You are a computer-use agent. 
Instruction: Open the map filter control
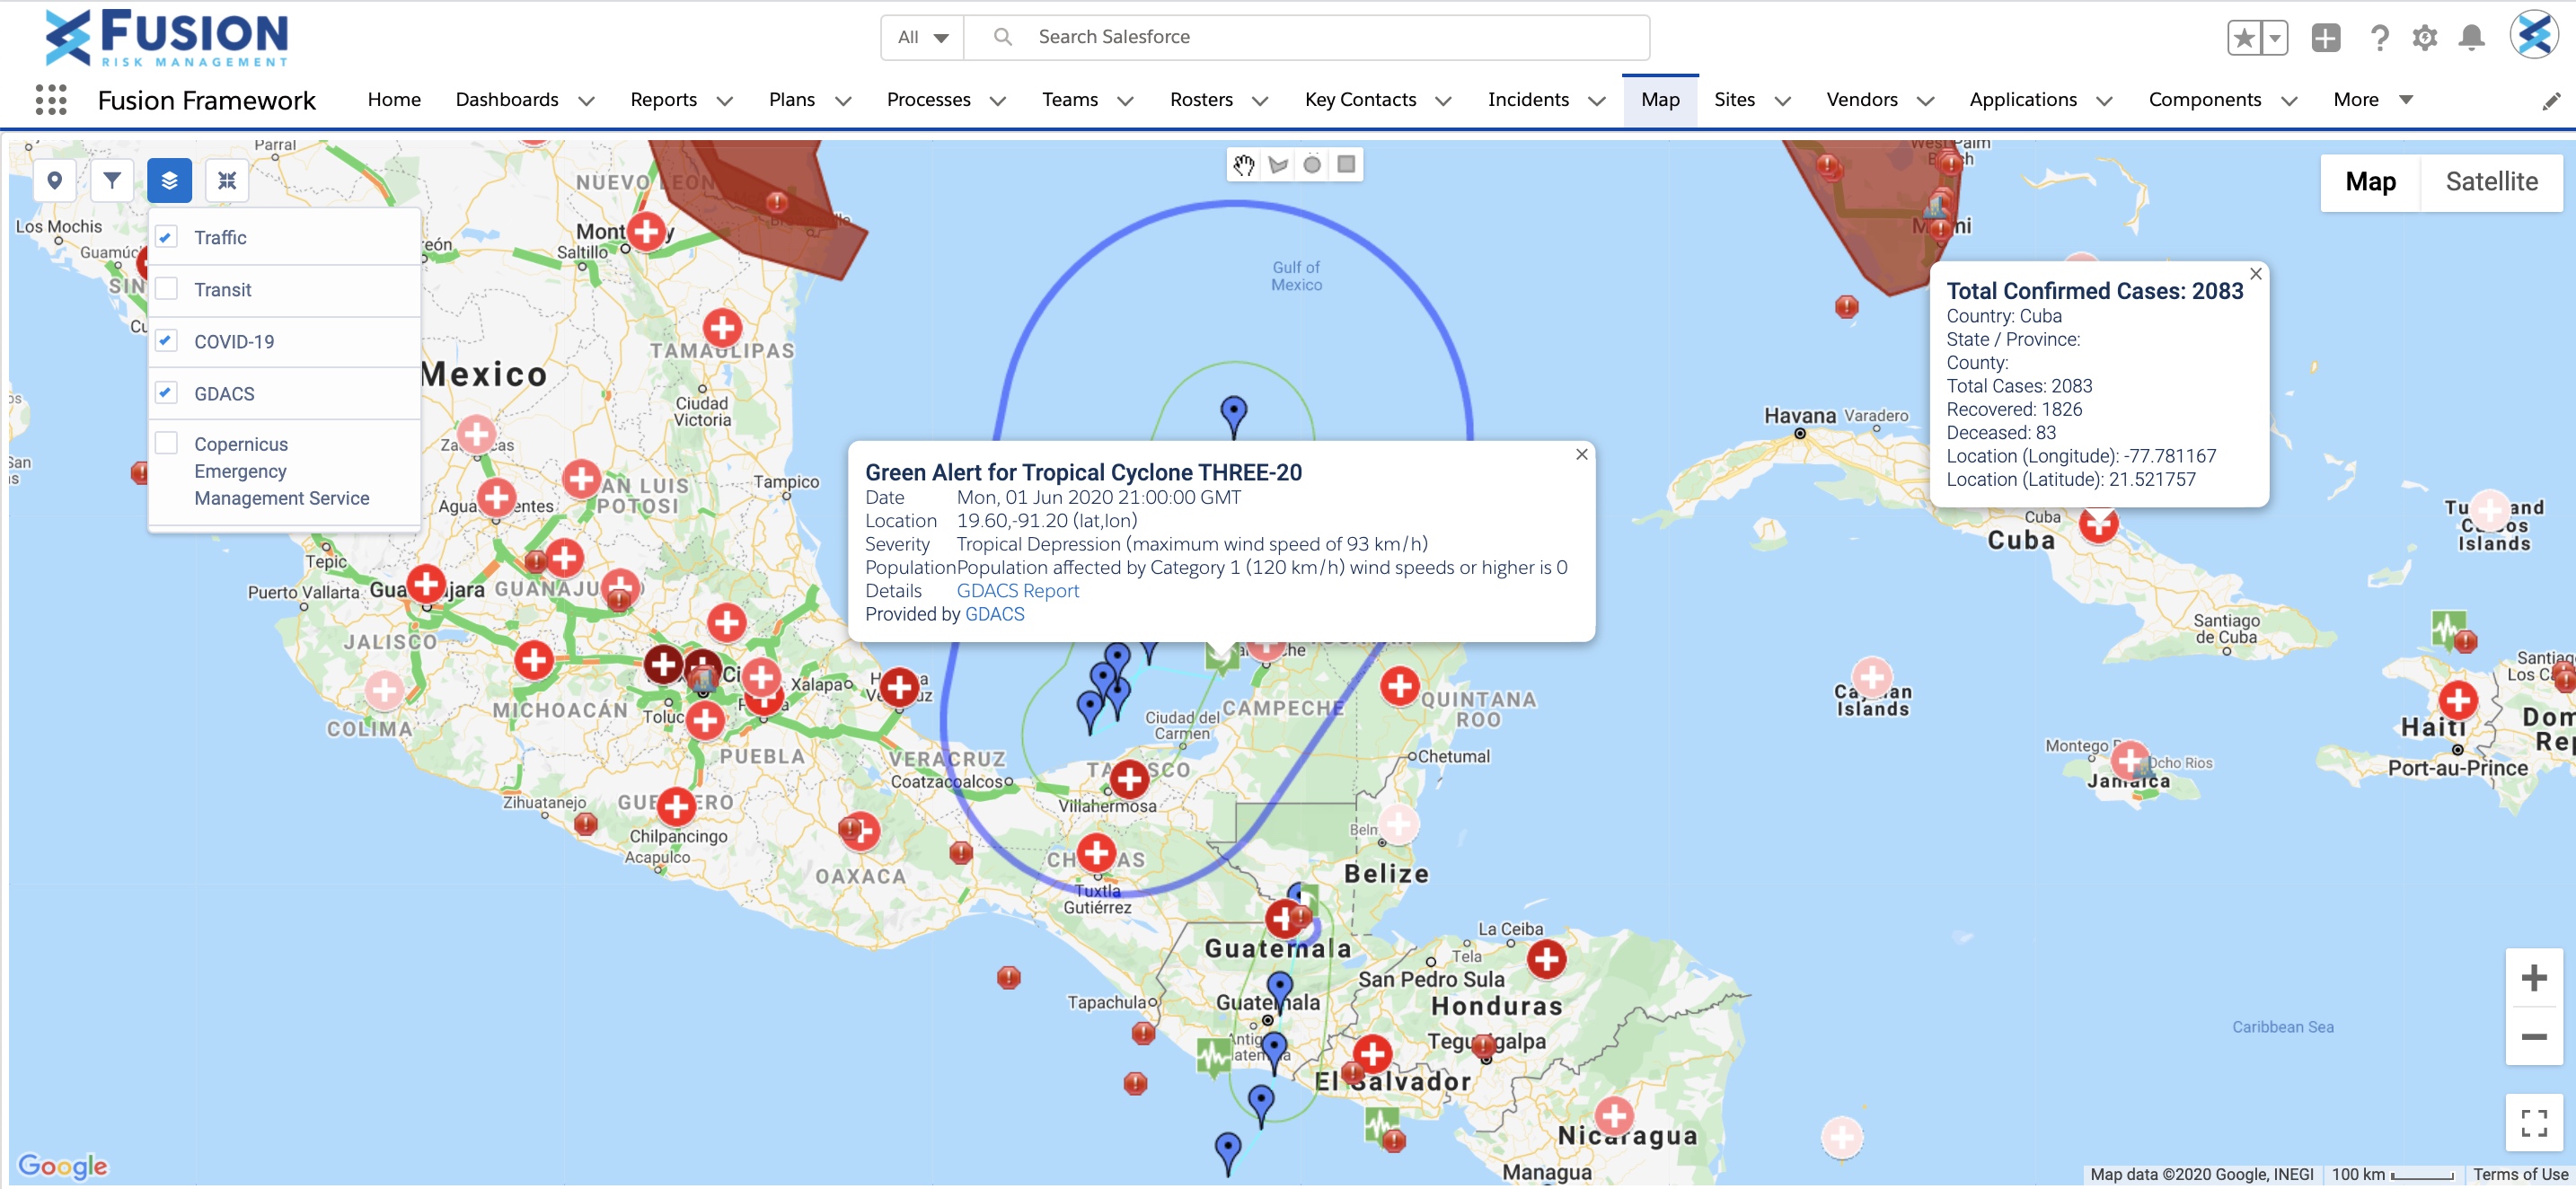click(x=111, y=181)
